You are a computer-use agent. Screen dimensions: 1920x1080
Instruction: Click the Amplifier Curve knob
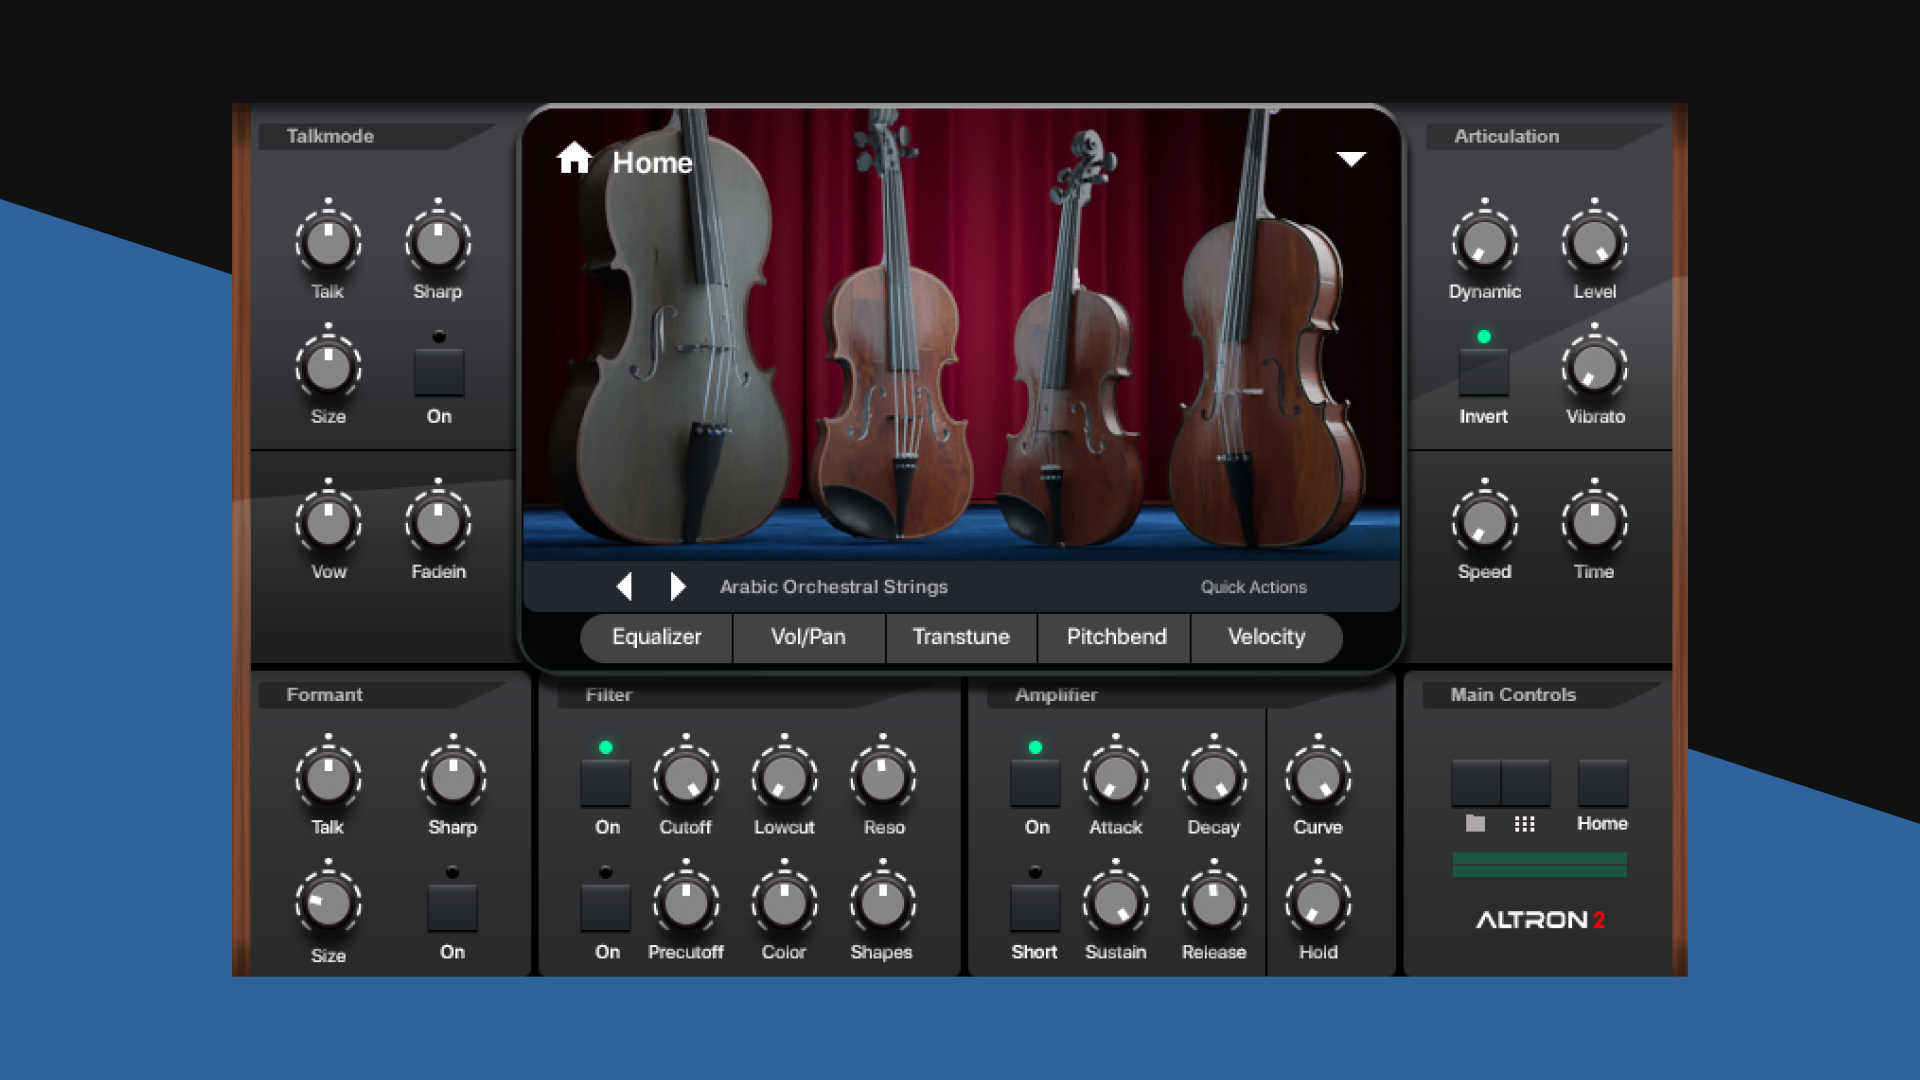tap(1317, 779)
